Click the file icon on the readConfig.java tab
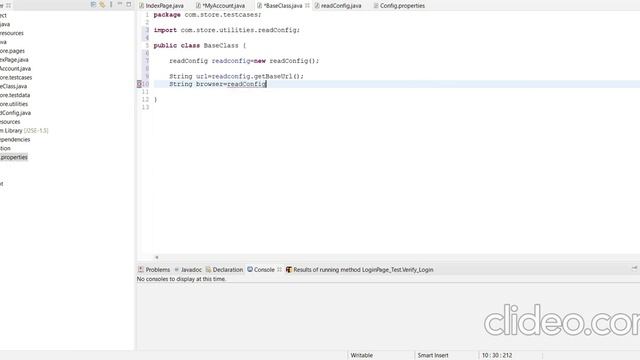640x360 pixels. click(x=317, y=6)
